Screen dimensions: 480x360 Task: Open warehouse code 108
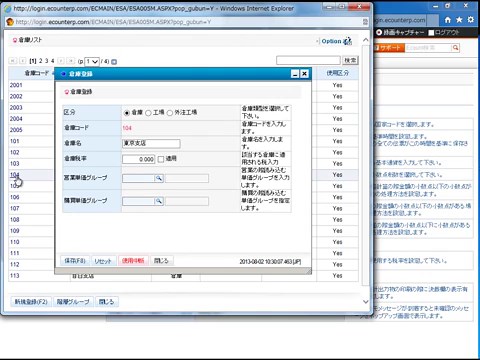tap(15, 220)
